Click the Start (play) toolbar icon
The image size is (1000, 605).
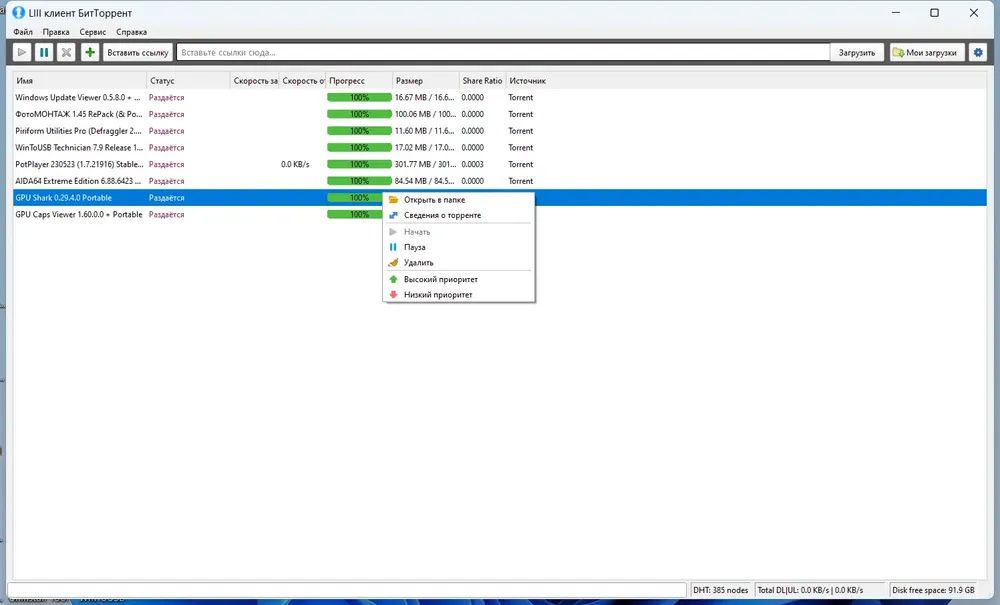[21, 52]
